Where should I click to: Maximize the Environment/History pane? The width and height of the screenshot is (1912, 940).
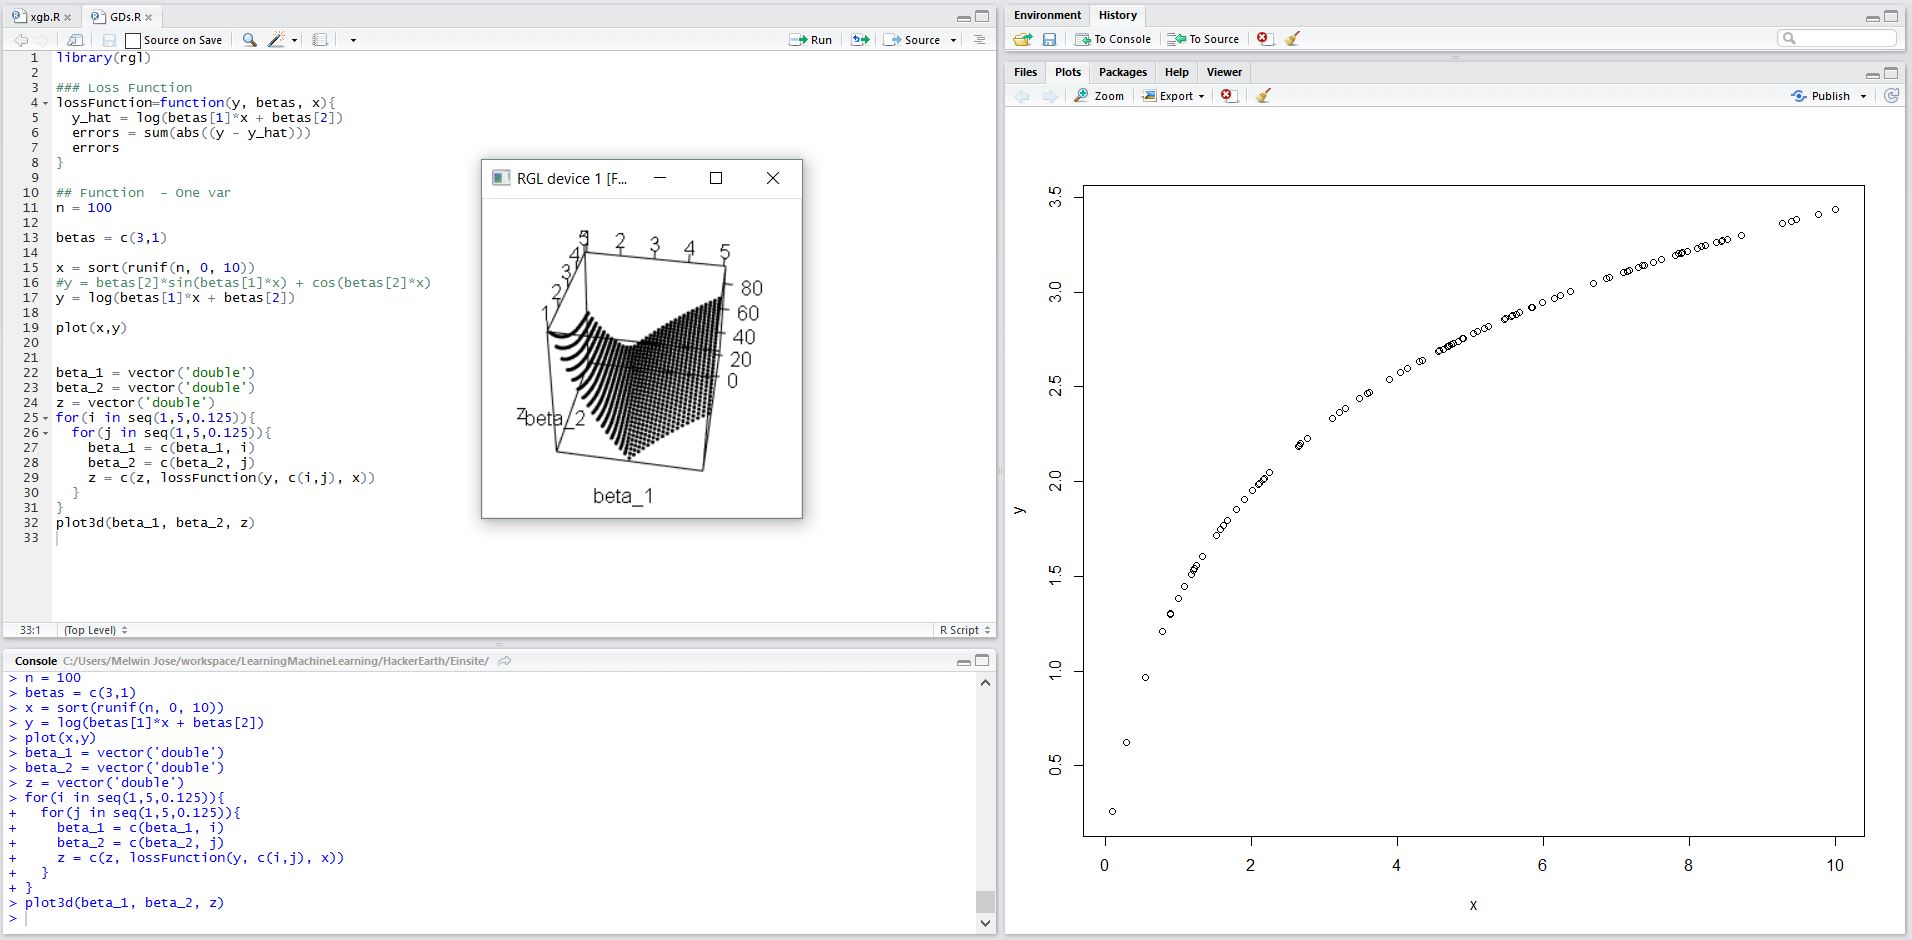click(1891, 17)
